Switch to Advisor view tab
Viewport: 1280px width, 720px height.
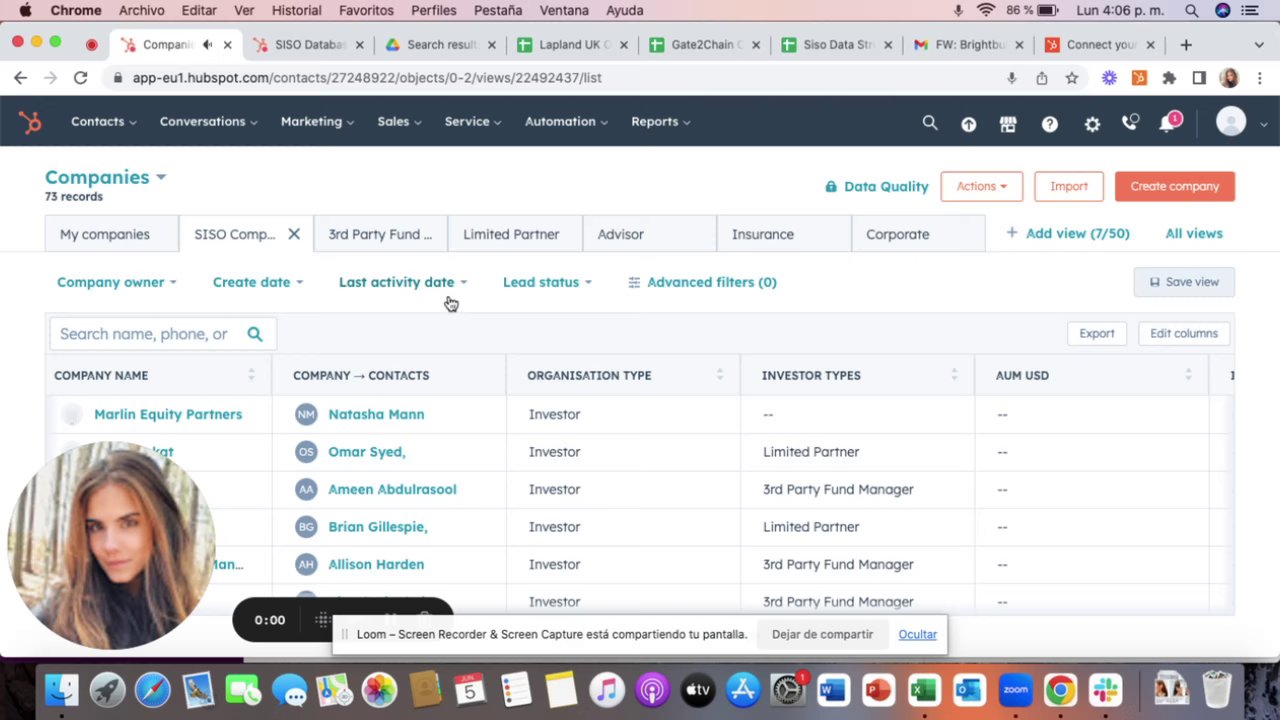point(649,234)
